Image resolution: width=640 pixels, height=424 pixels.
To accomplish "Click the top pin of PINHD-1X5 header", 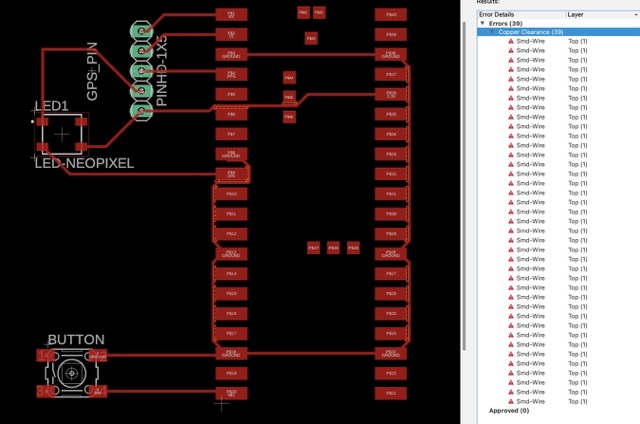I will [x=140, y=31].
